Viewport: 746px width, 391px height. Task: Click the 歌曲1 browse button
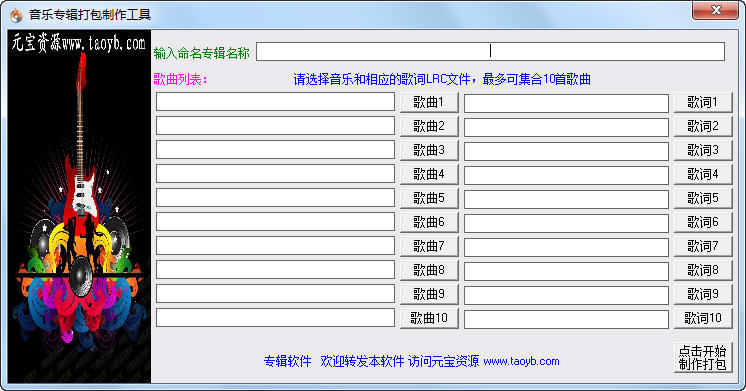click(x=429, y=102)
